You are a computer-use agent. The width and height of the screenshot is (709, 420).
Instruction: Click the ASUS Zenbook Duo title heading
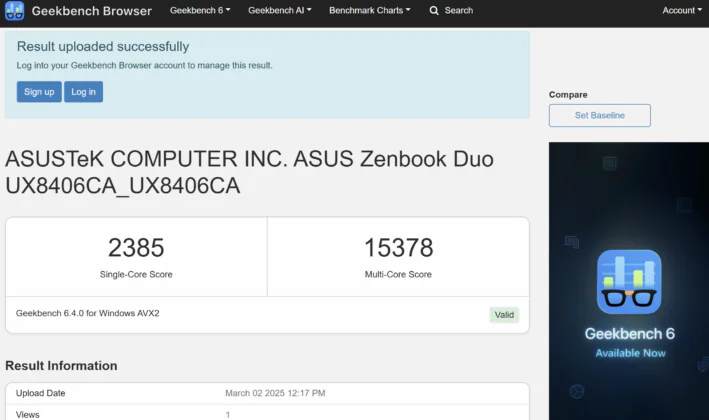pos(249,172)
